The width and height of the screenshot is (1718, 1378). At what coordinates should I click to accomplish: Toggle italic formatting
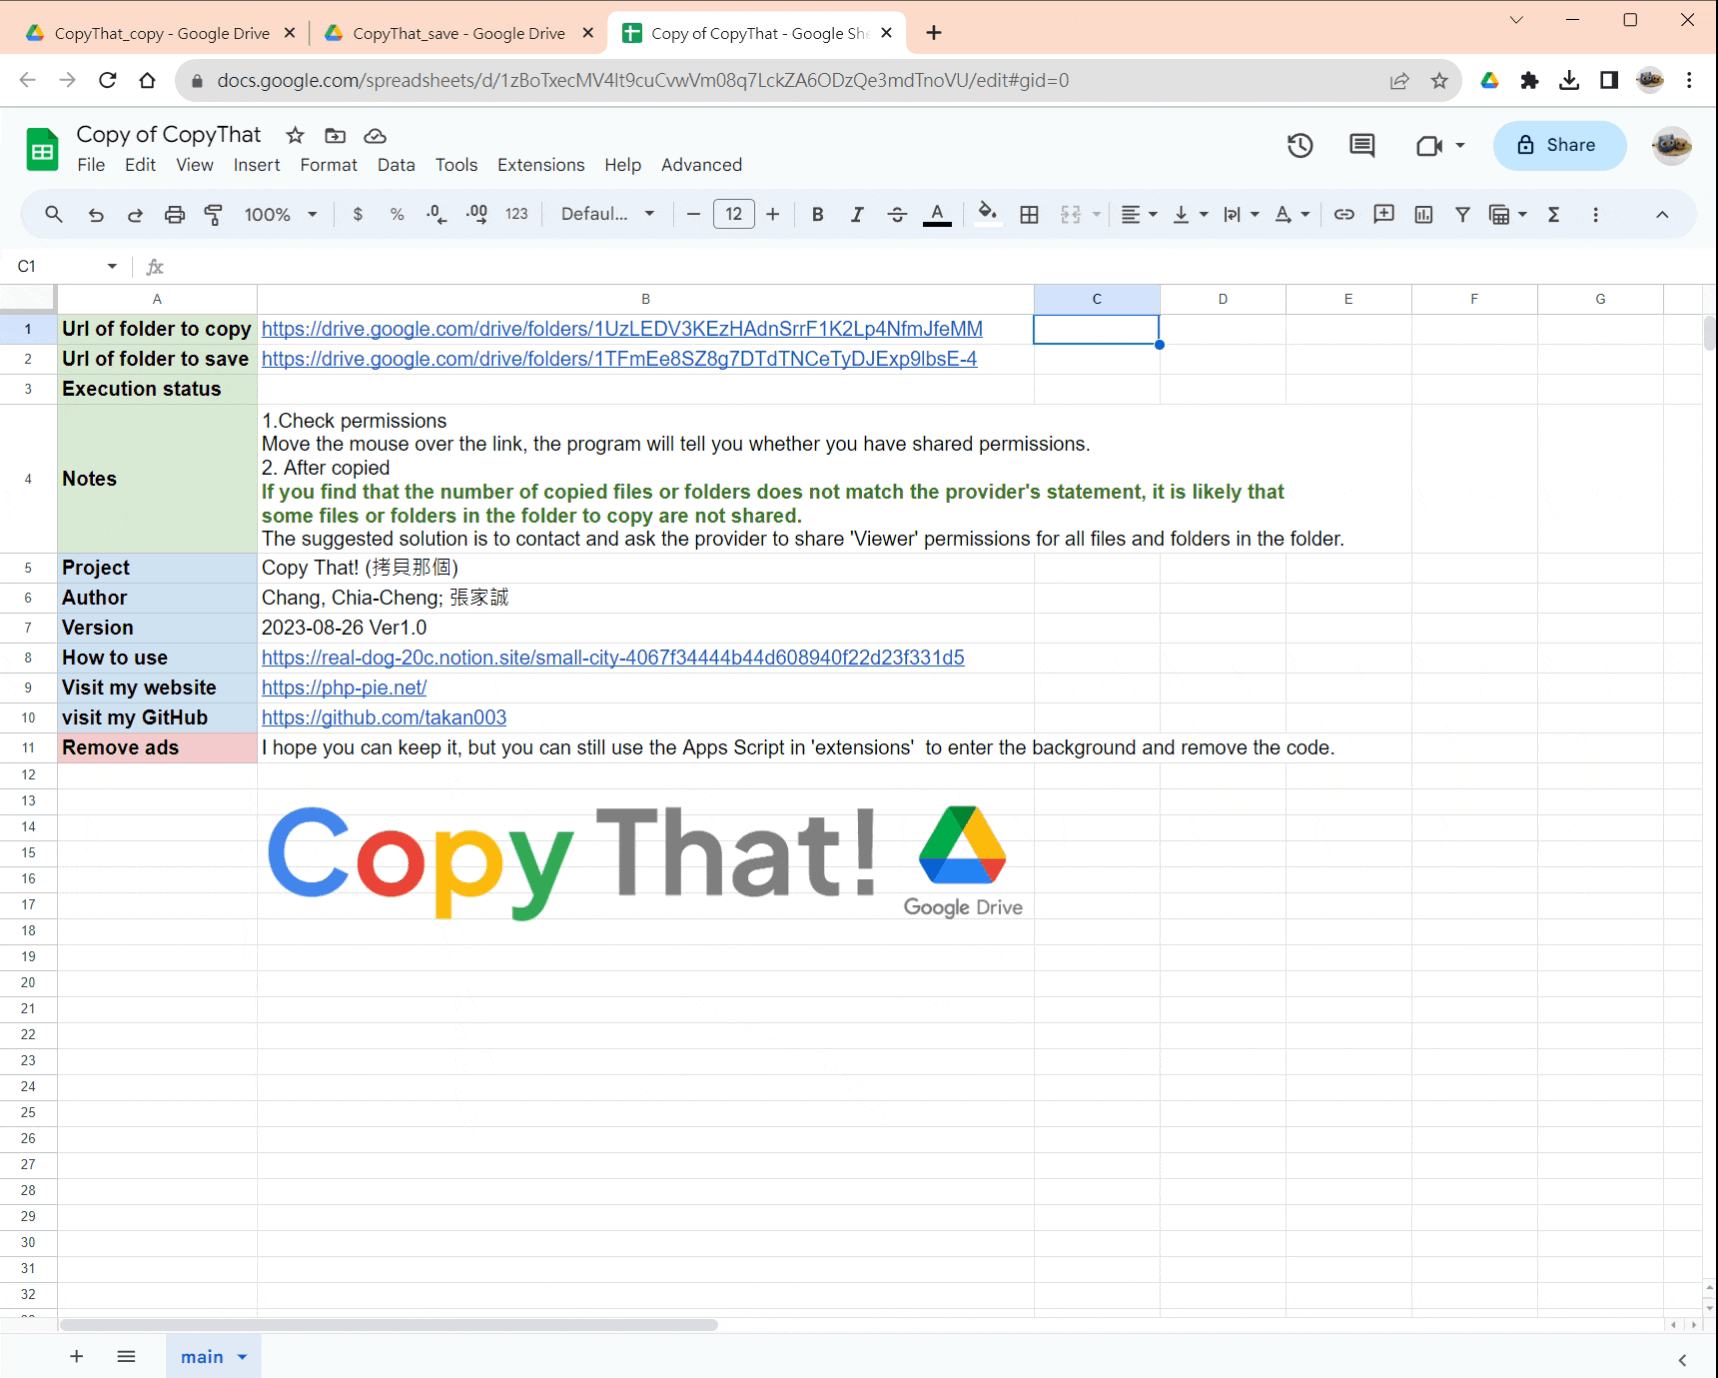857,214
